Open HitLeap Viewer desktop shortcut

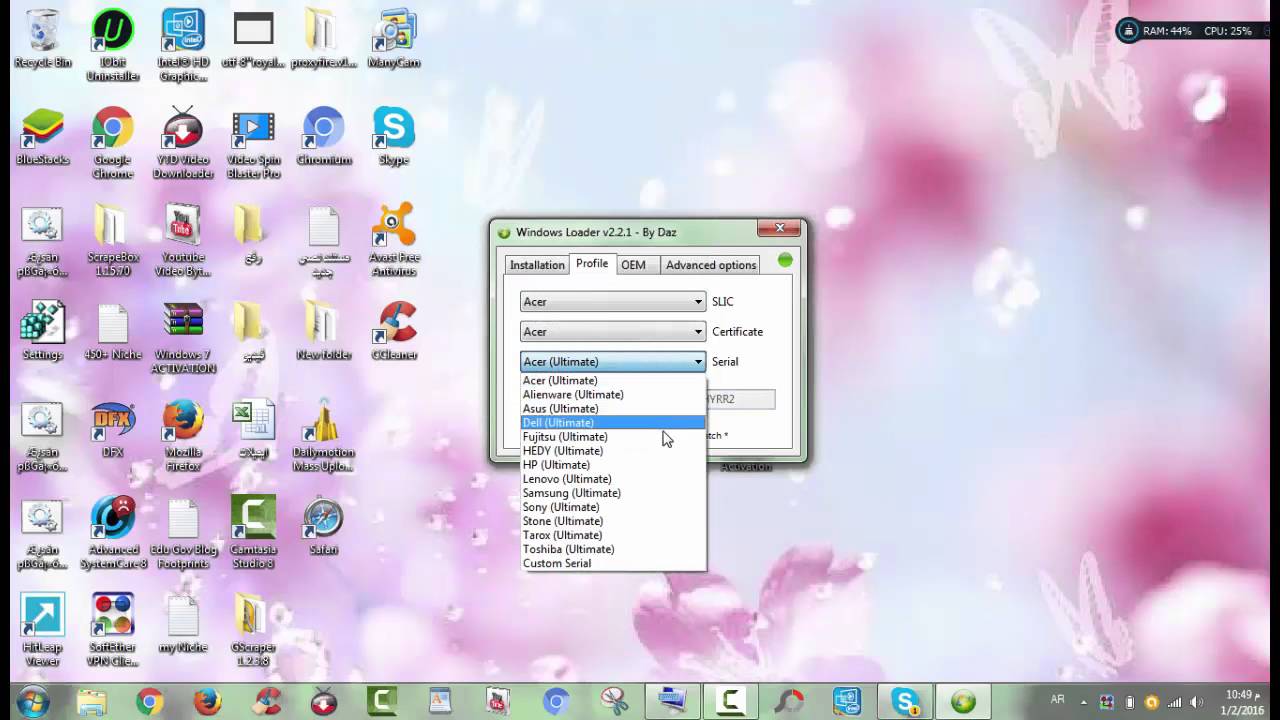click(x=42, y=630)
